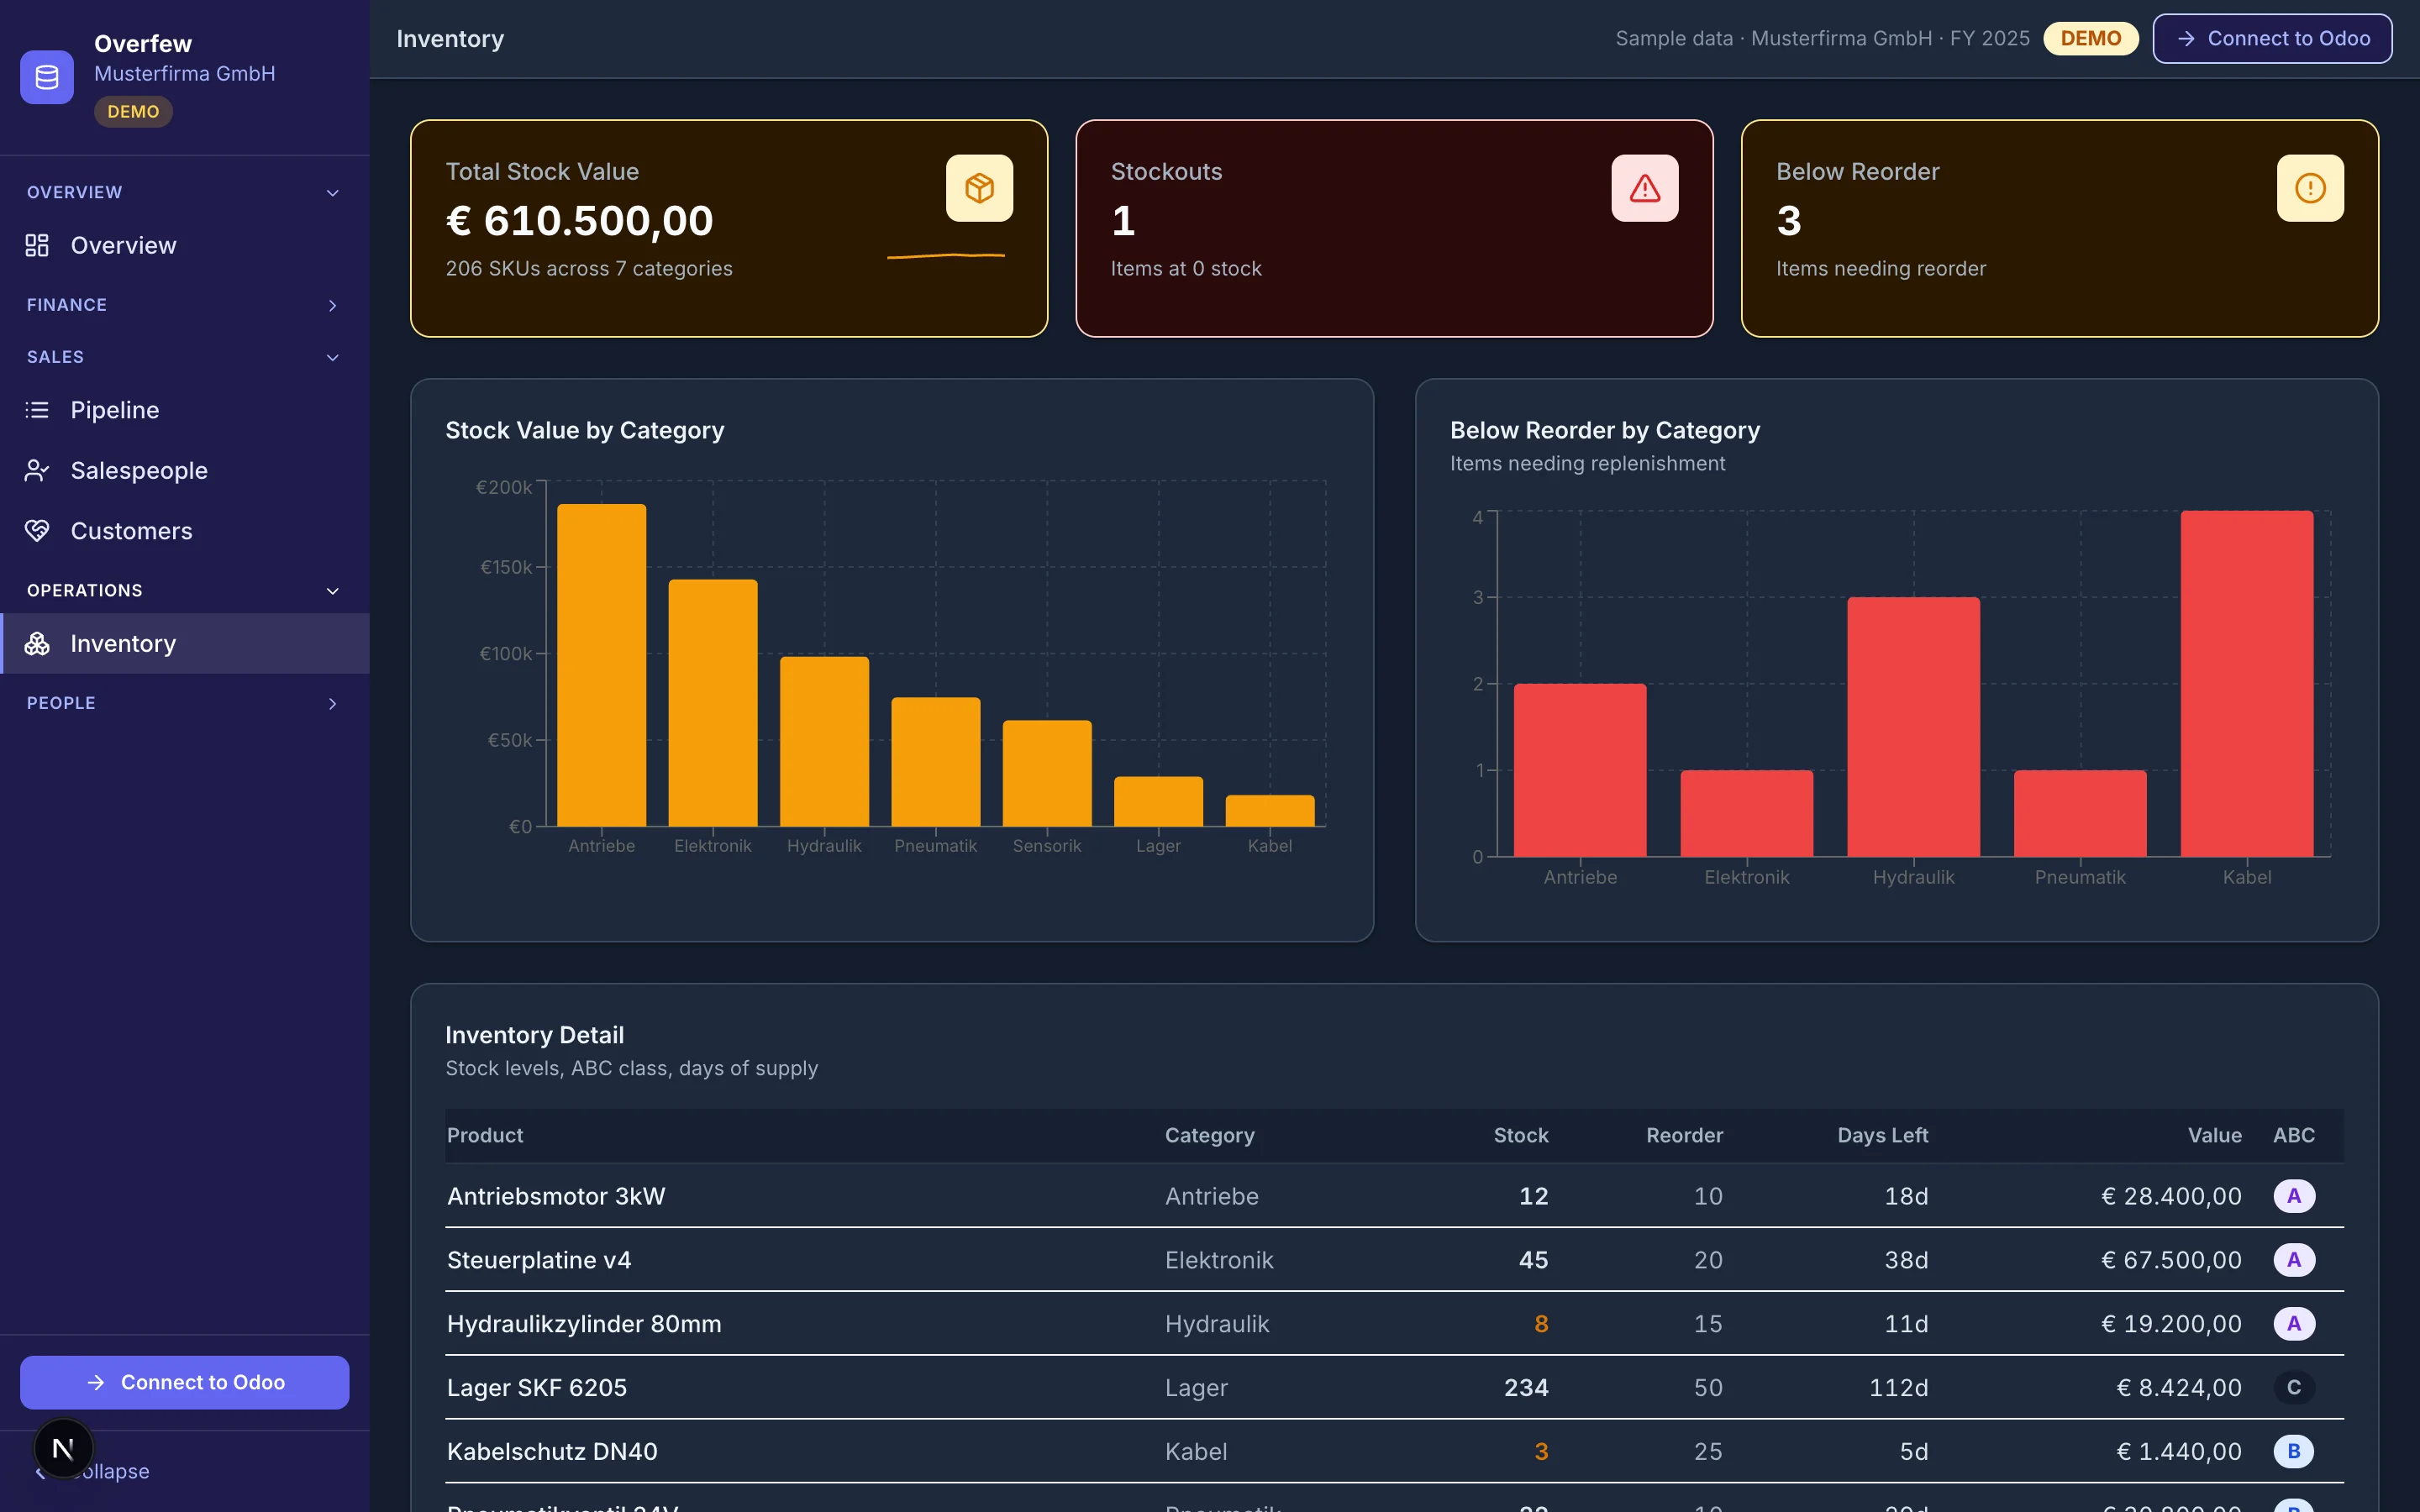Open Overview via its grid icon

(x=37, y=245)
